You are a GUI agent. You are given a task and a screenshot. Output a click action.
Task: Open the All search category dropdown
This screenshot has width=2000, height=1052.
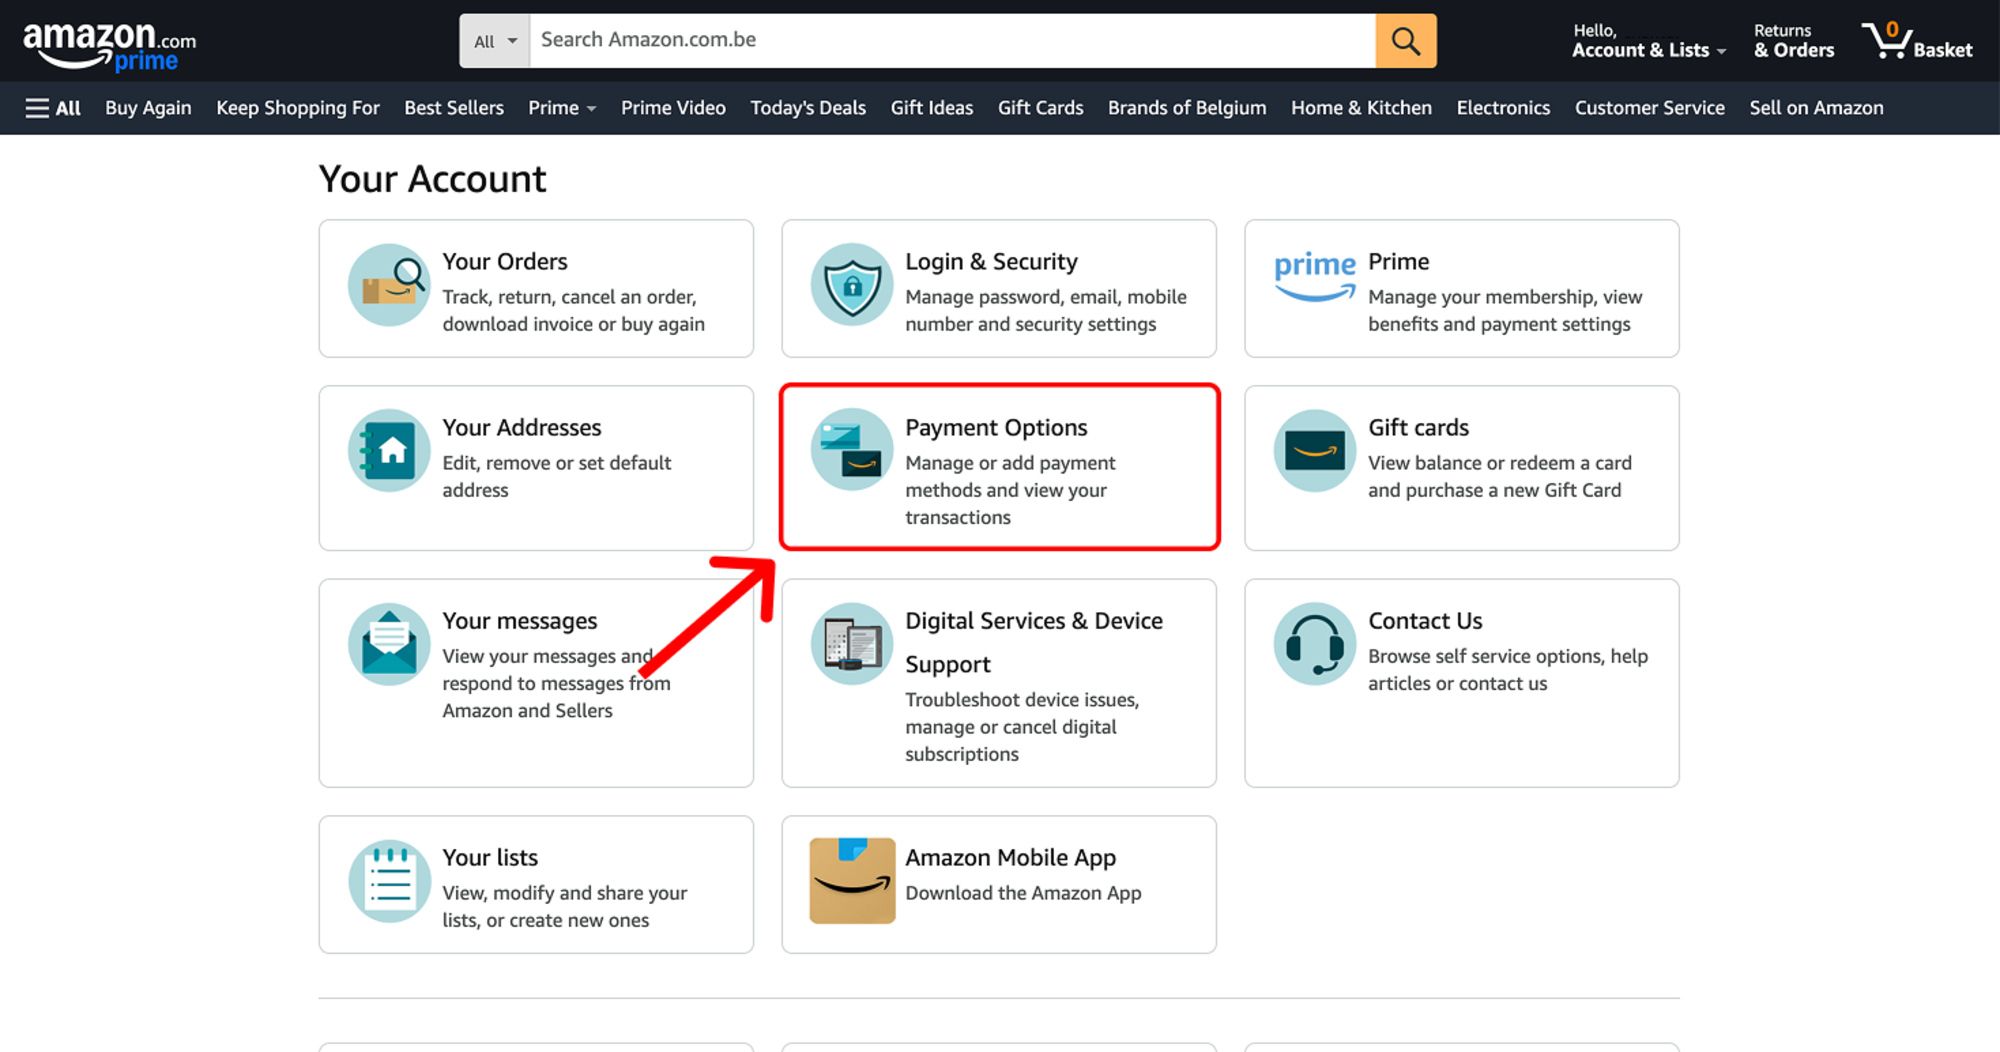pyautogui.click(x=495, y=41)
